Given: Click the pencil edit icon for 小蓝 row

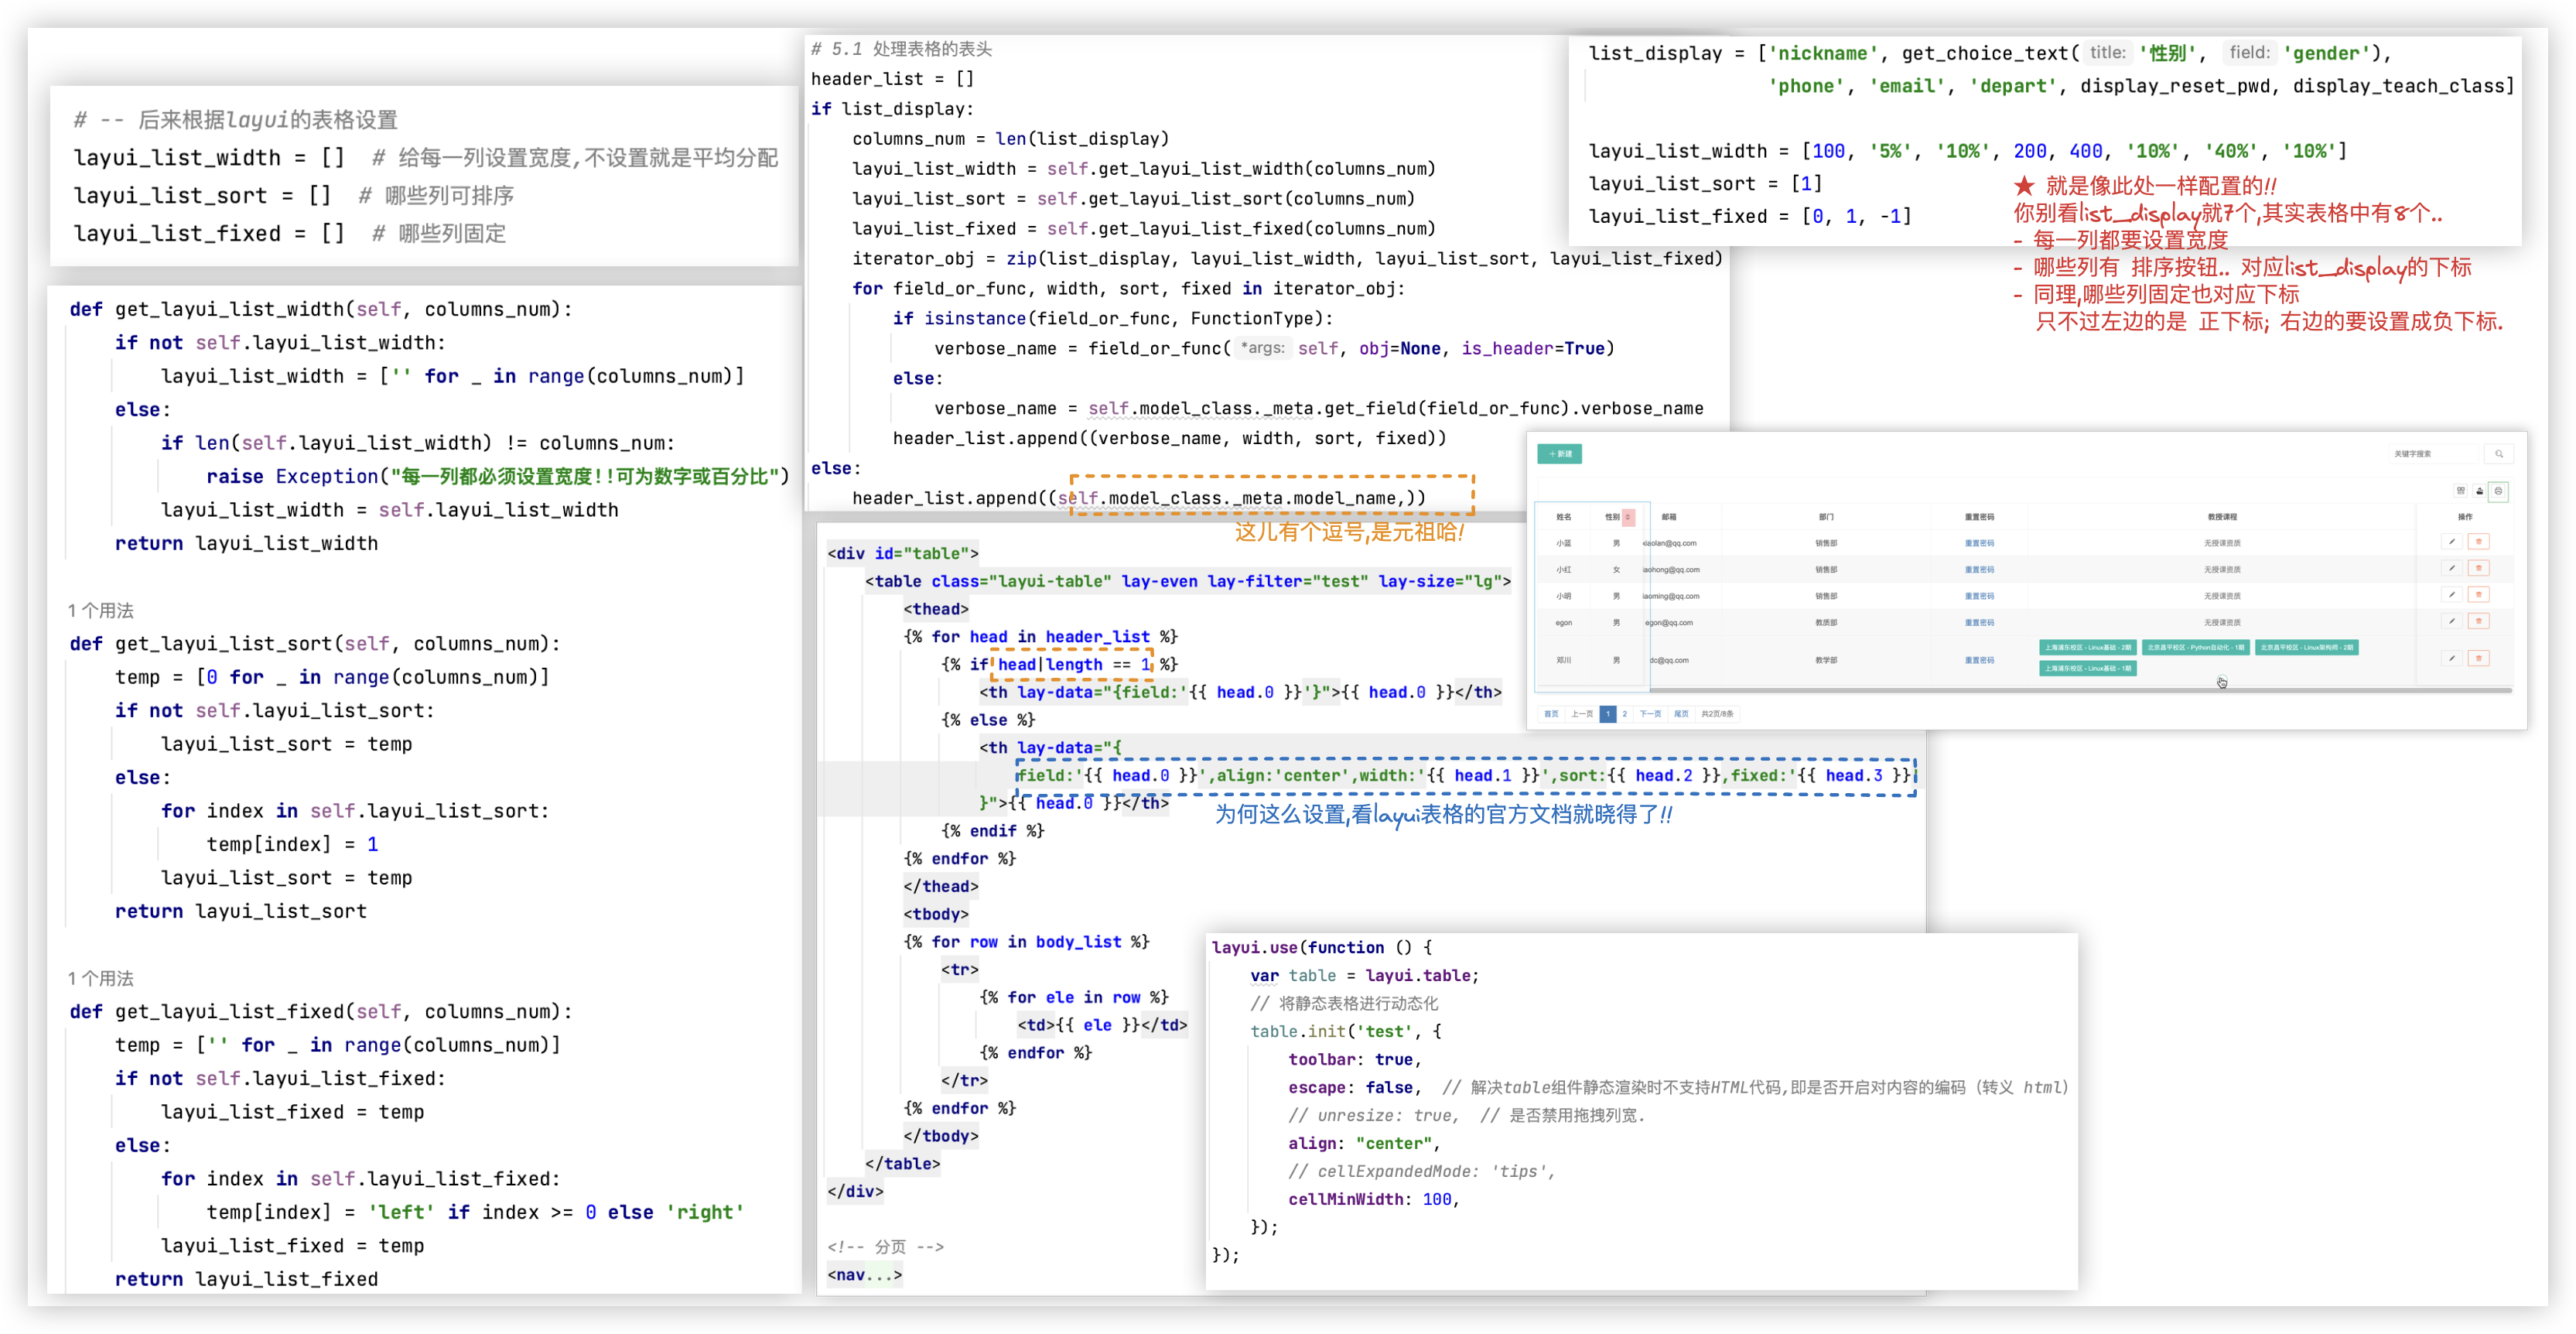Looking at the screenshot, I should [x=2452, y=542].
